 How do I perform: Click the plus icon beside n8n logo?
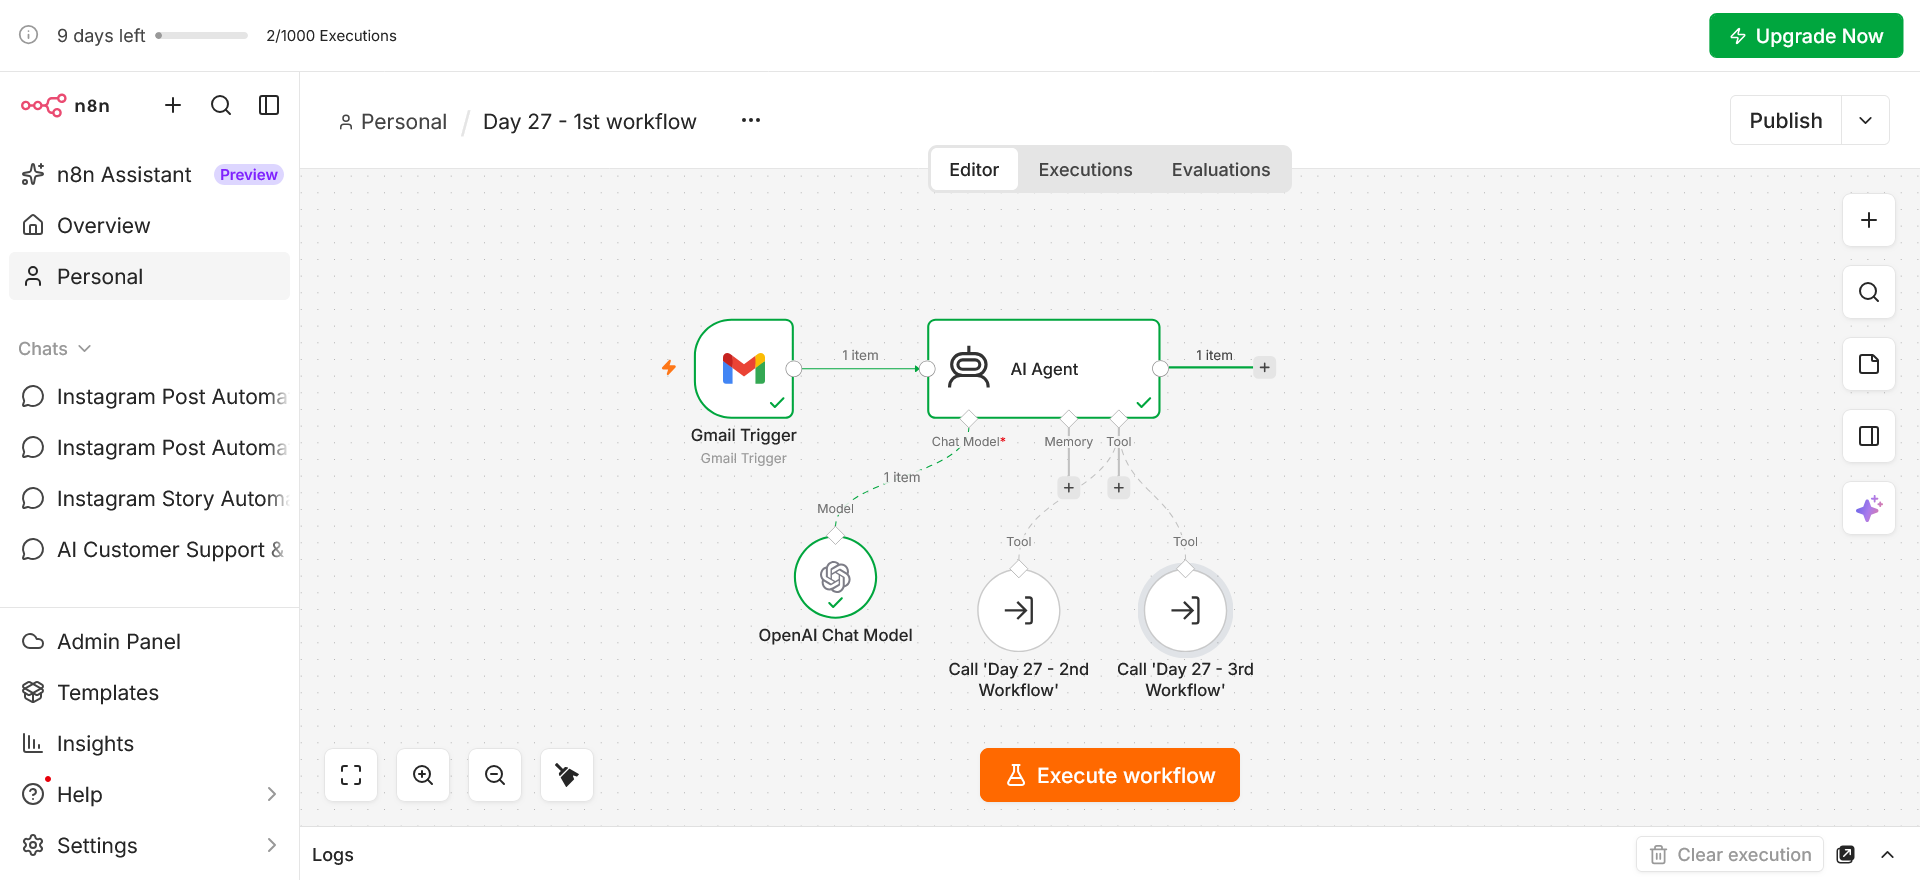(x=173, y=105)
